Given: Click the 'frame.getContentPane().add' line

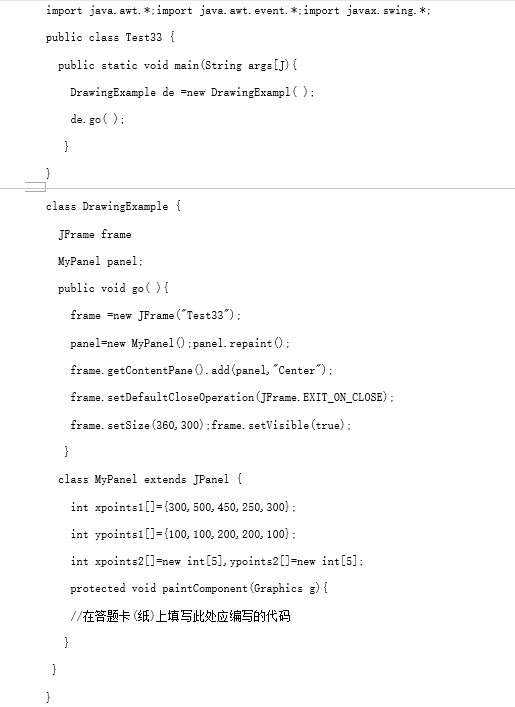Looking at the screenshot, I should [201, 371].
